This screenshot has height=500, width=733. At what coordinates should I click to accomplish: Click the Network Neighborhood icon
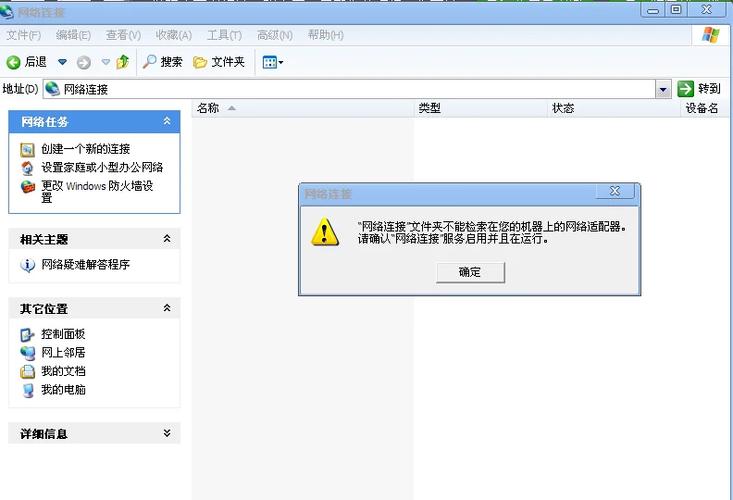[28, 353]
